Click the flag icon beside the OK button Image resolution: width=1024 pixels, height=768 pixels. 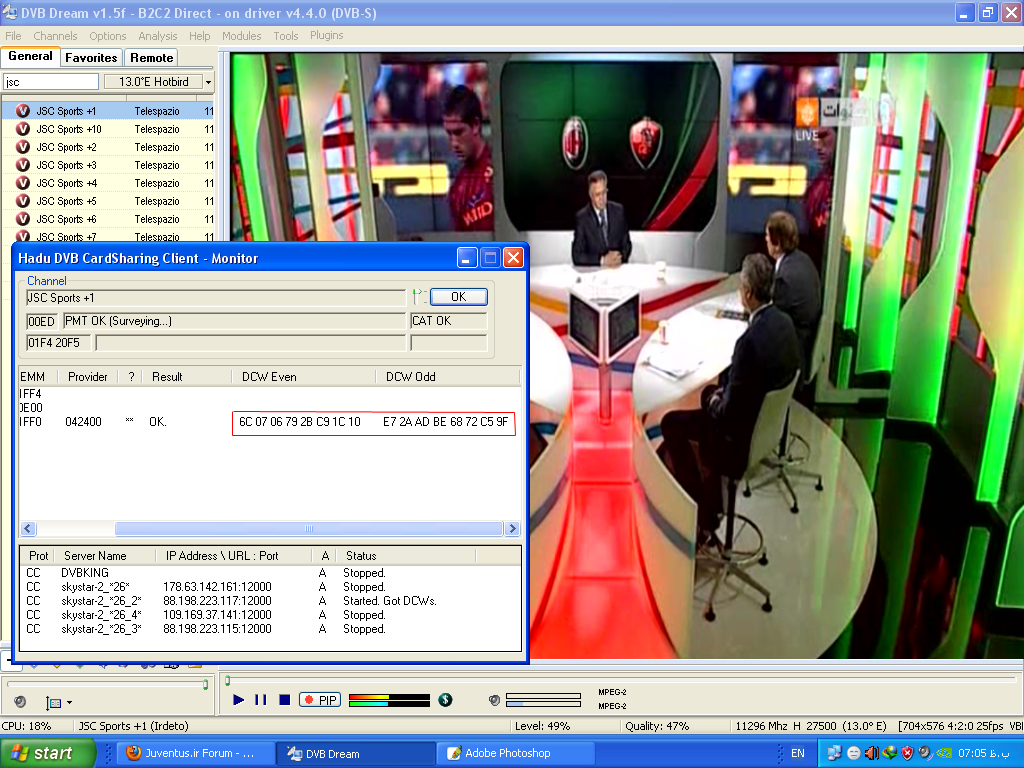coord(420,297)
